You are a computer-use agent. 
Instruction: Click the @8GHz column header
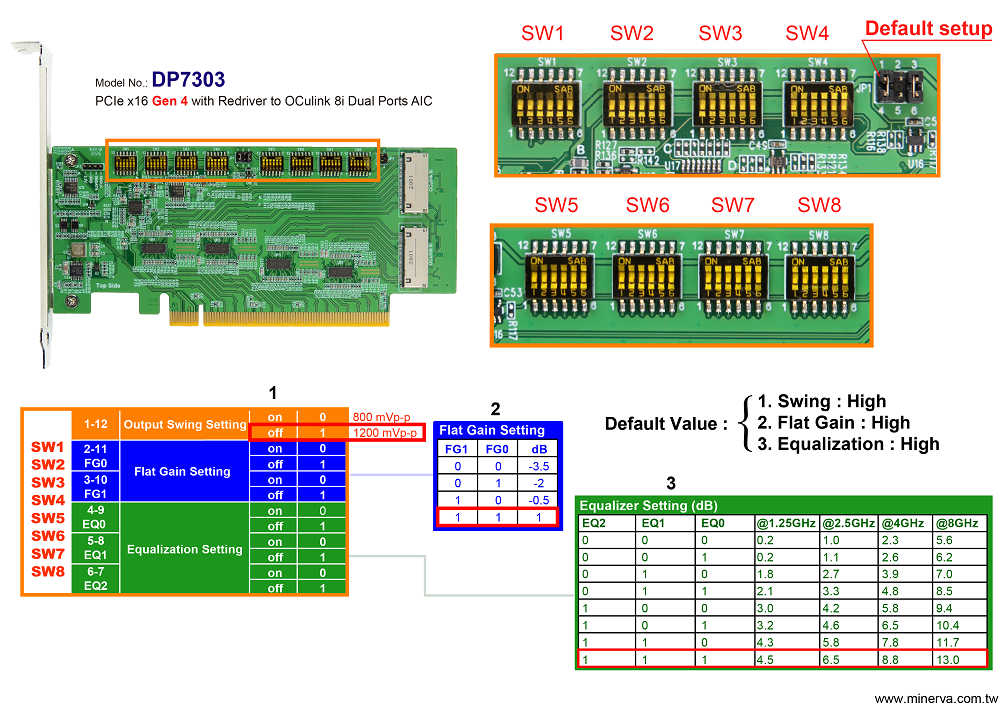click(x=959, y=523)
